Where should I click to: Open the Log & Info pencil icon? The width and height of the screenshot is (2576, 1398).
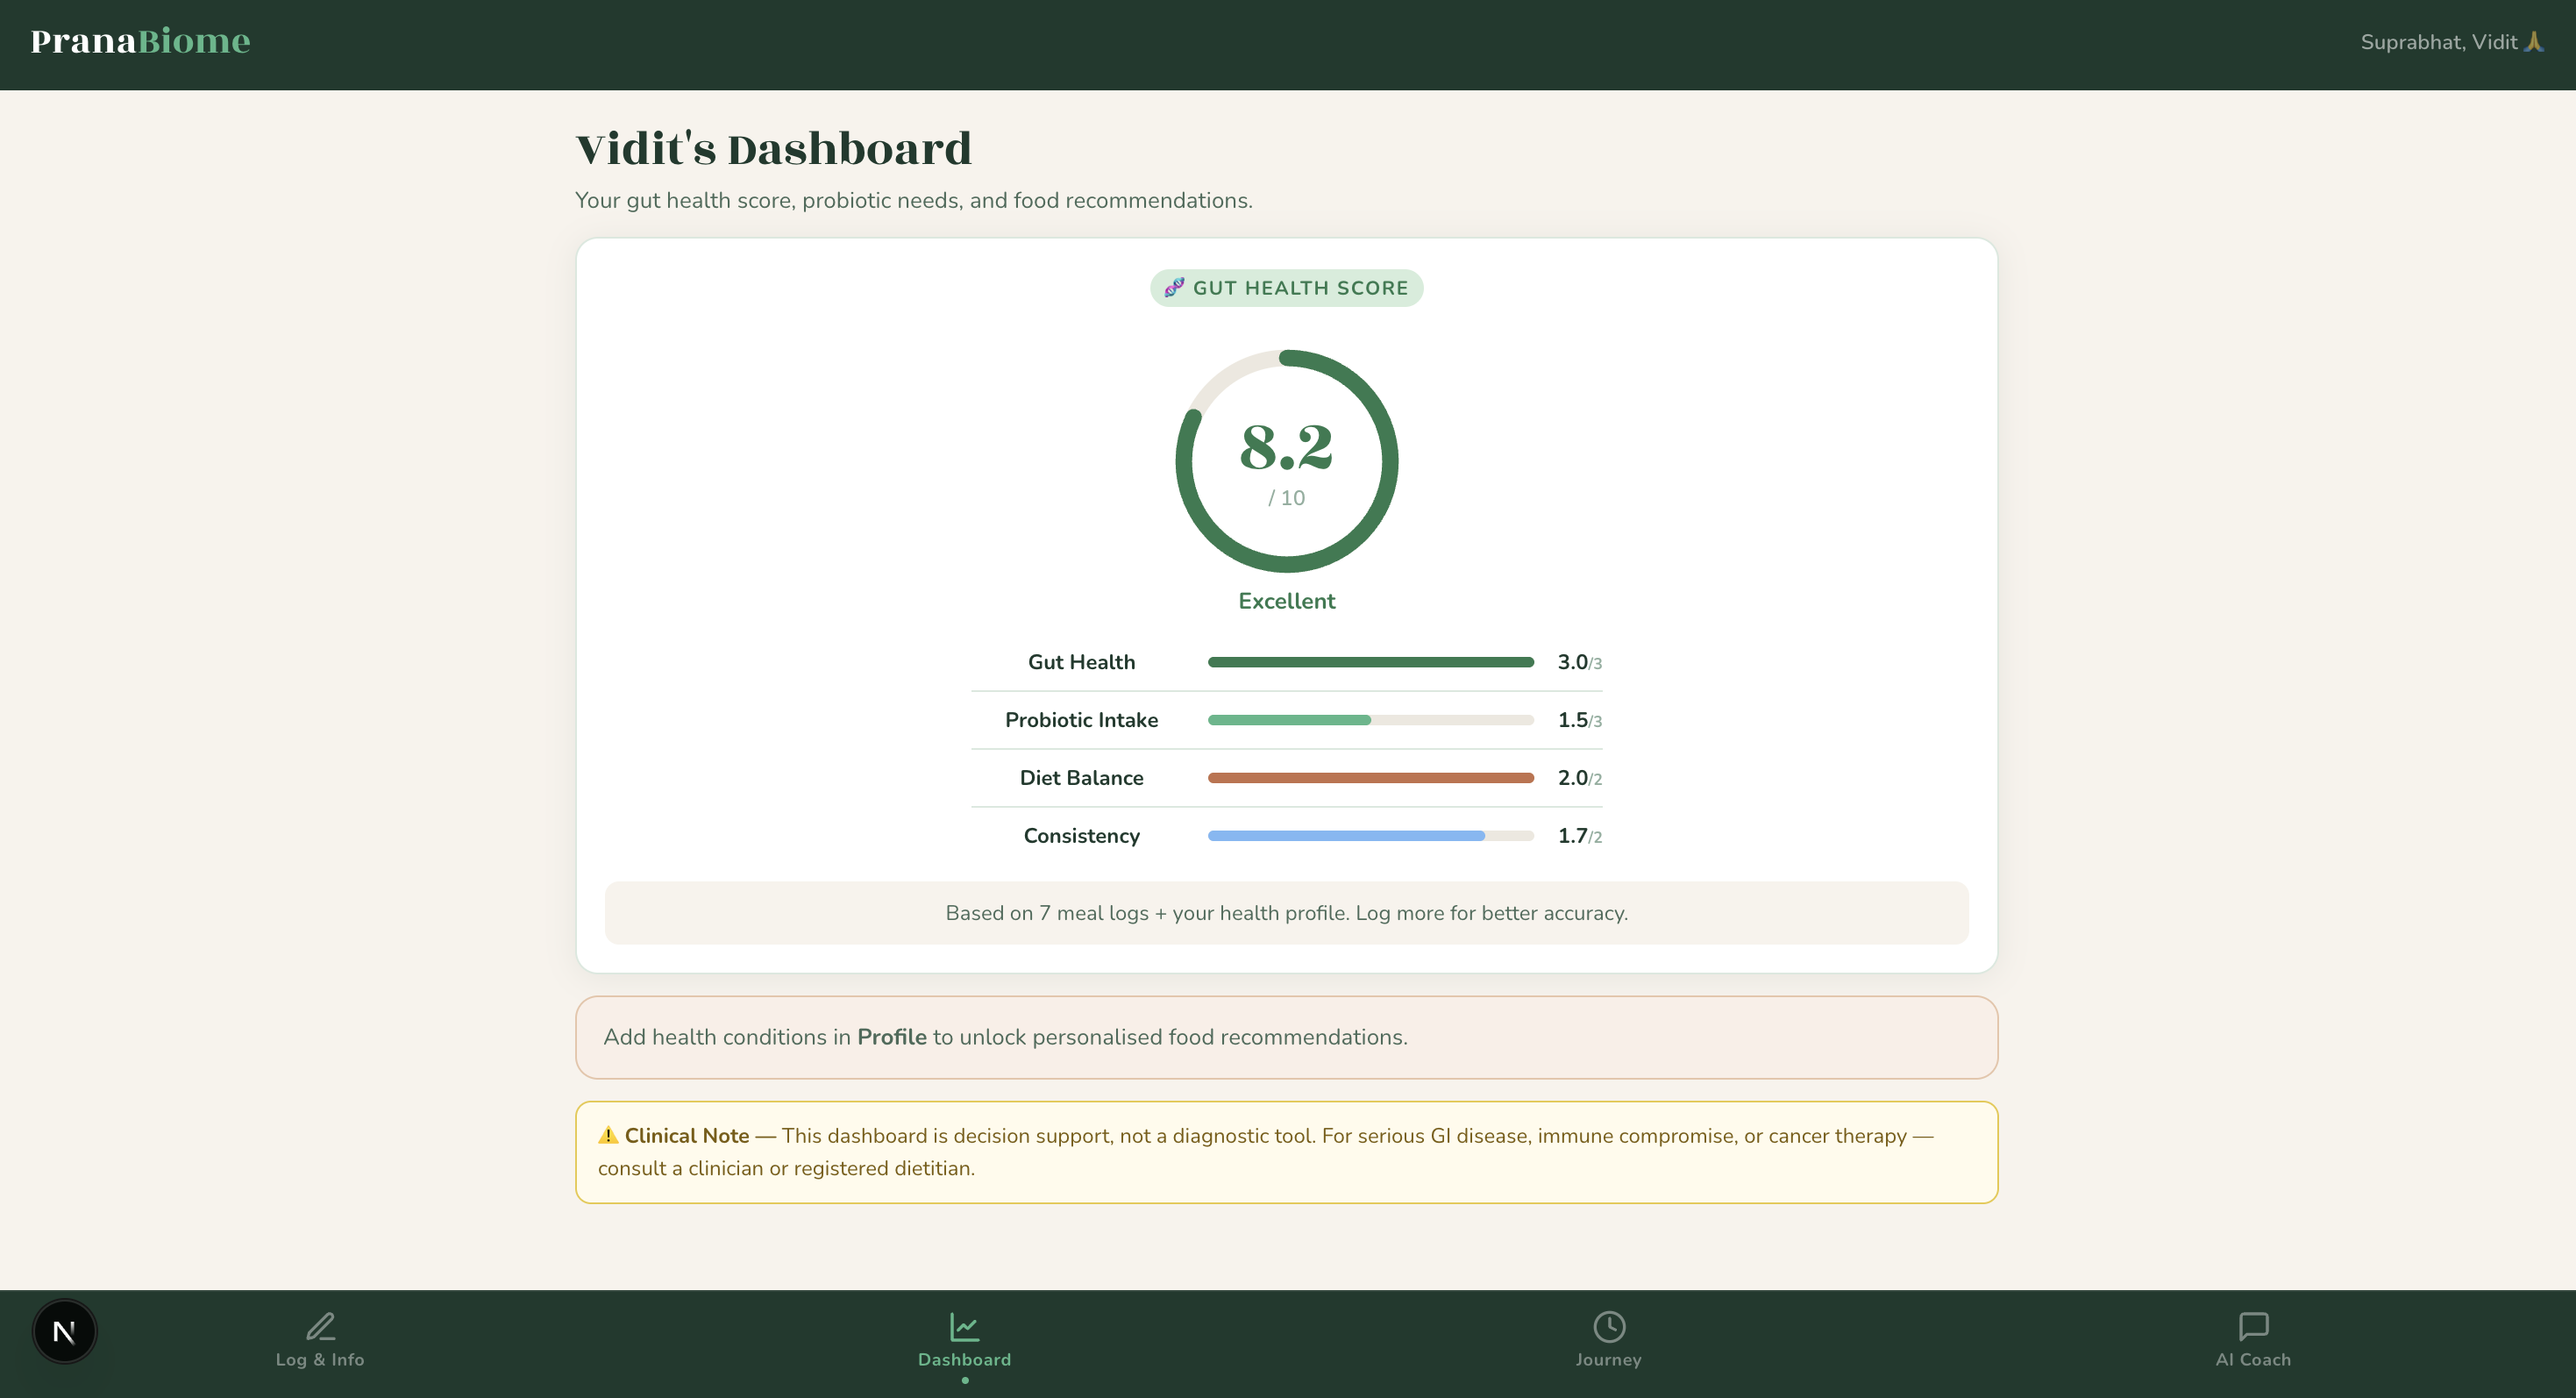pyautogui.click(x=320, y=1326)
